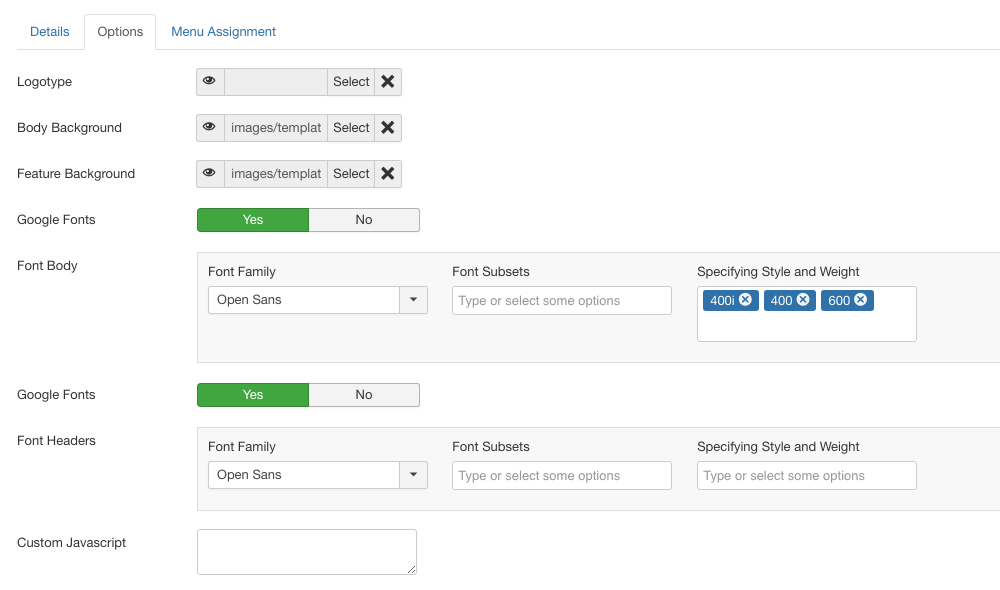
Task: Remove the 400i font weight tag
Action: (745, 300)
